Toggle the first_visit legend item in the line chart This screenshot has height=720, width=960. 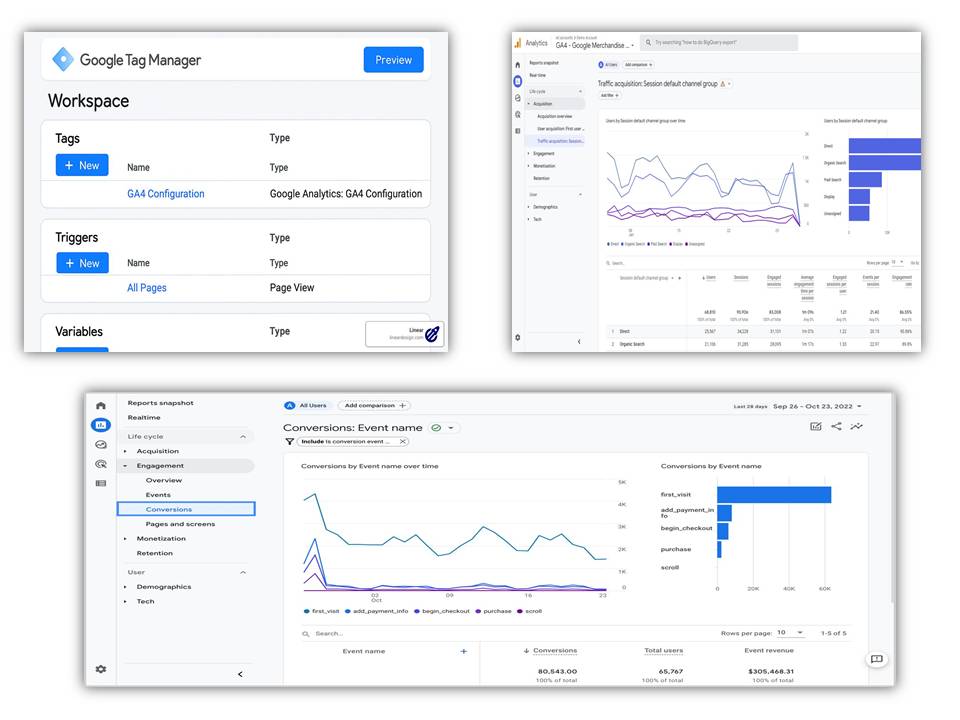(321, 611)
